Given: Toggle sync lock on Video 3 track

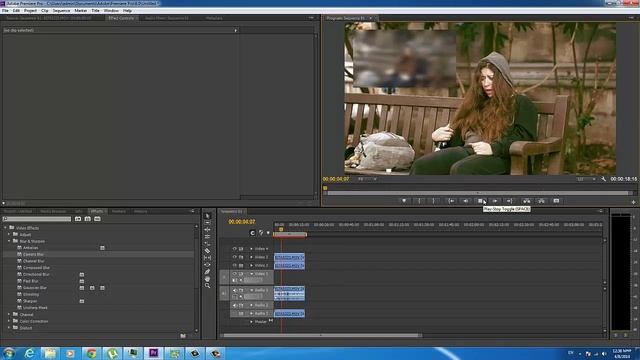Looking at the screenshot, I should pos(241,257).
